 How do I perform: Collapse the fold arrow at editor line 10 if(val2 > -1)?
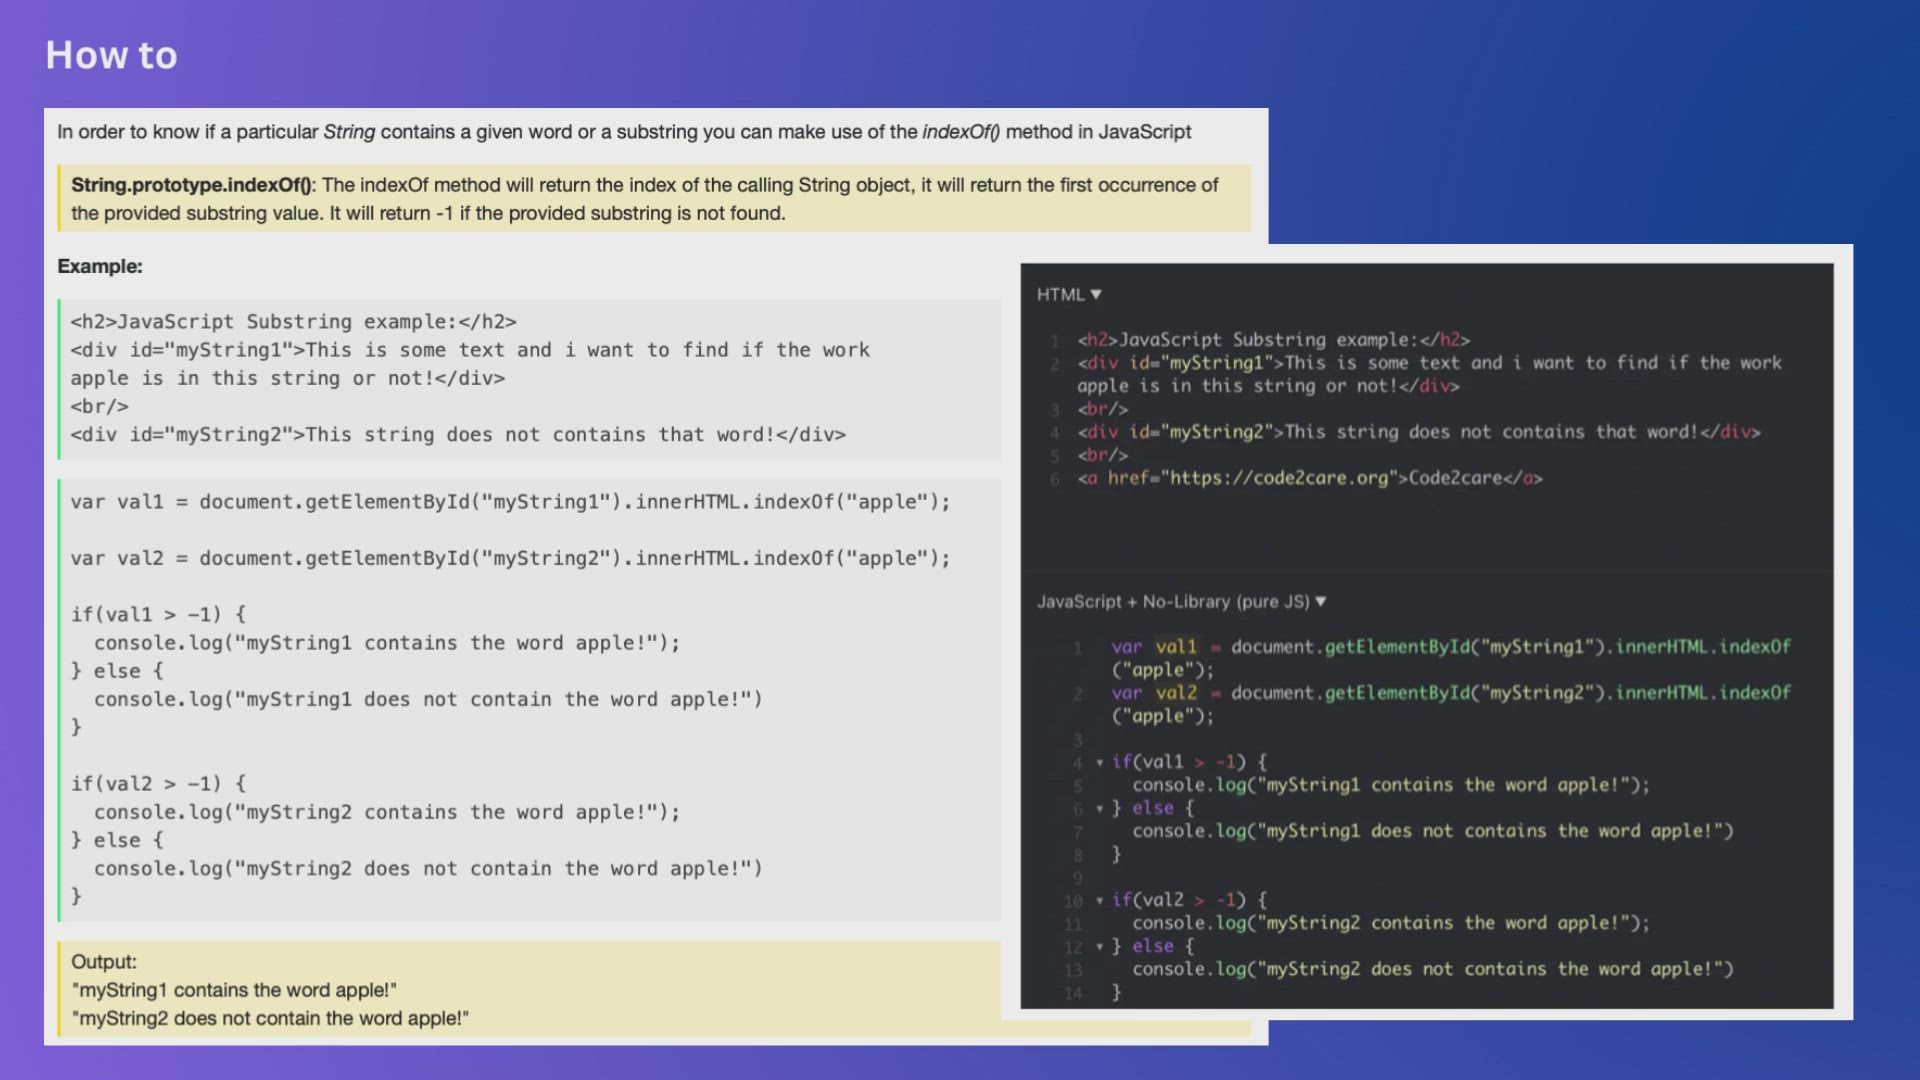tap(1099, 900)
